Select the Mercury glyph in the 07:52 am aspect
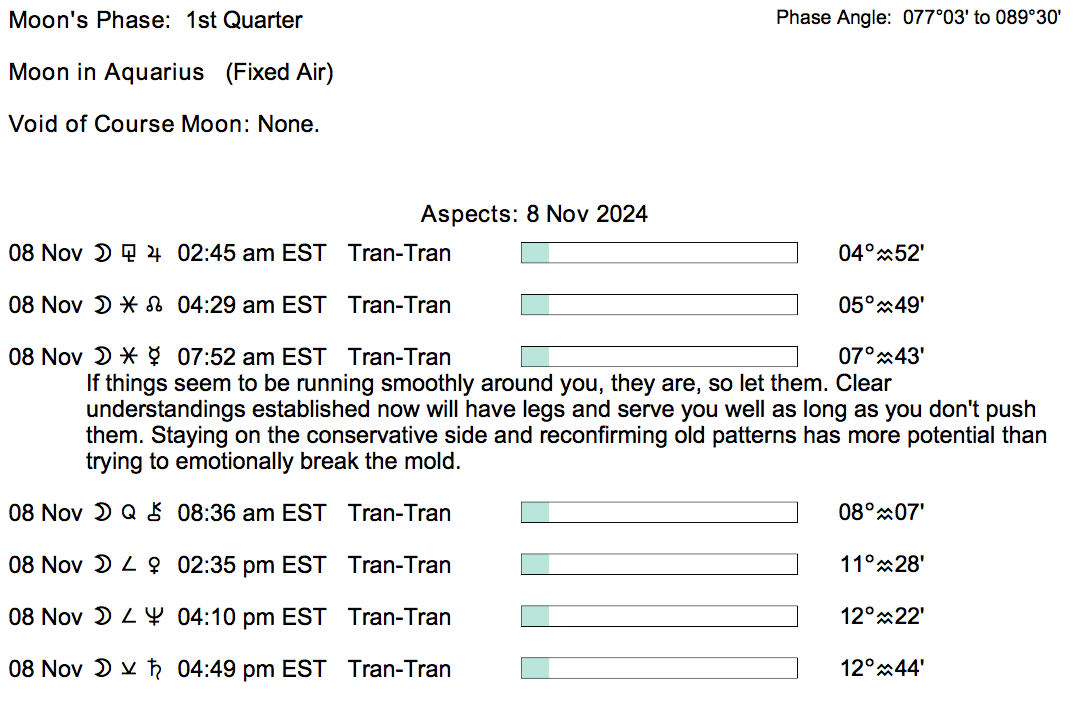Image resolution: width=1074 pixels, height=704 pixels. click(153, 357)
